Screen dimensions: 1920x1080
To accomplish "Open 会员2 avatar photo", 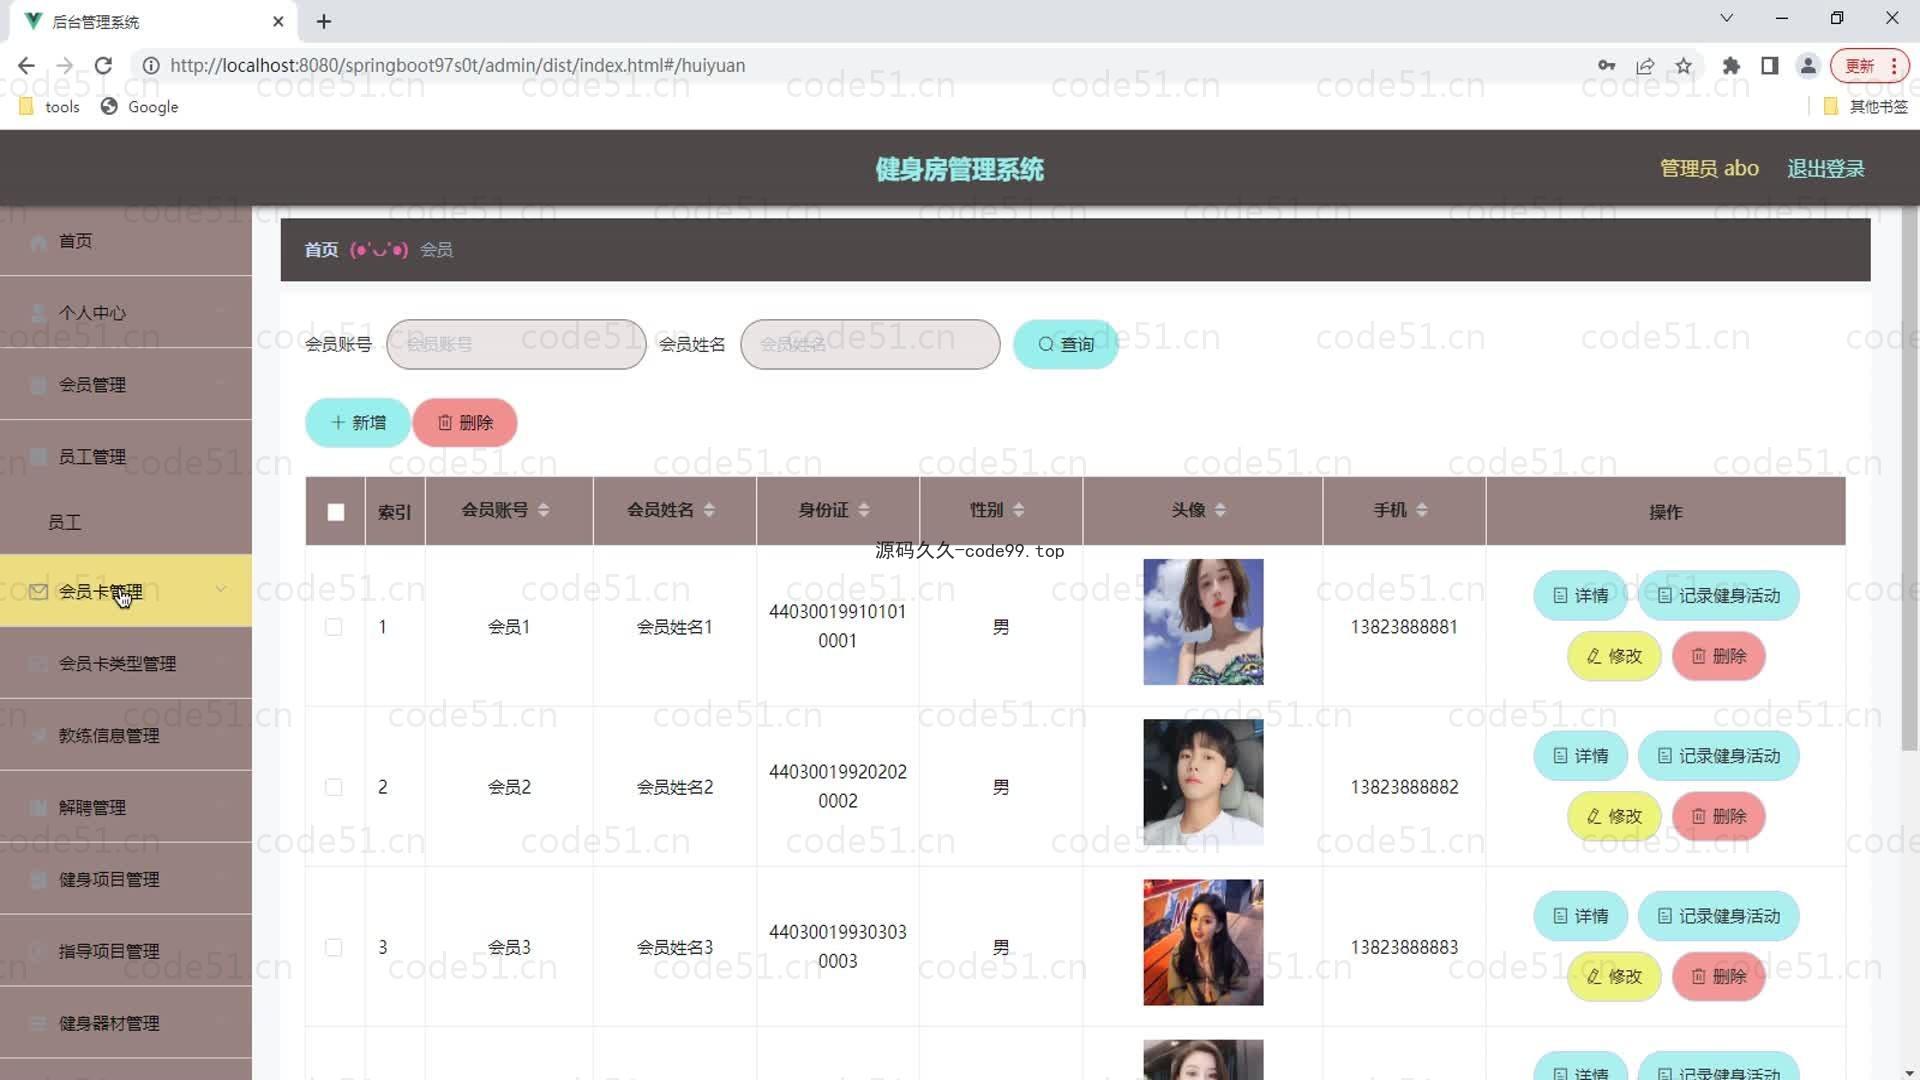I will (x=1203, y=782).
